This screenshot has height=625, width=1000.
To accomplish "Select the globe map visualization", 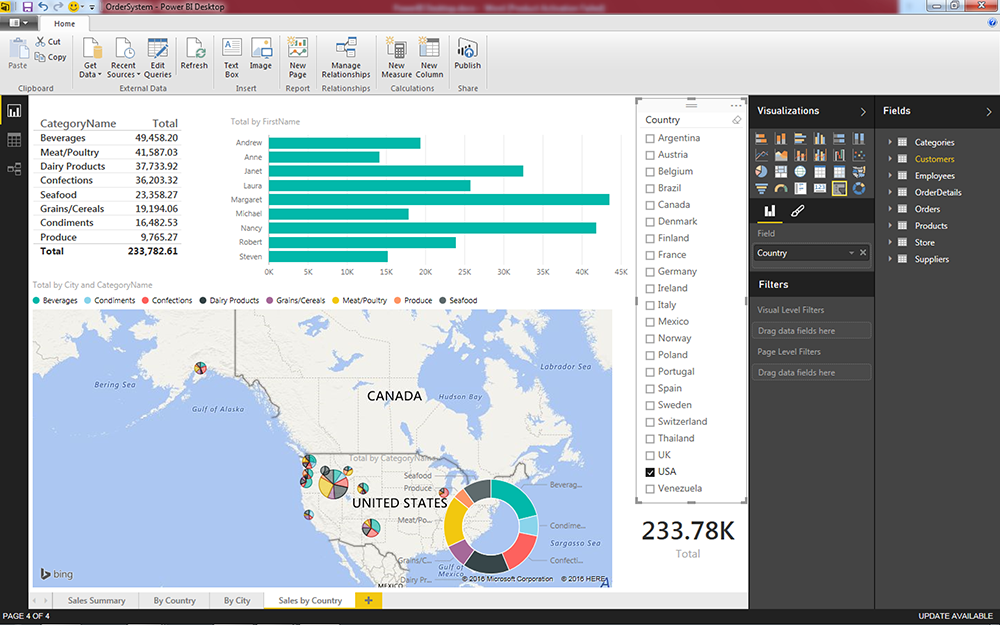I will (x=800, y=172).
